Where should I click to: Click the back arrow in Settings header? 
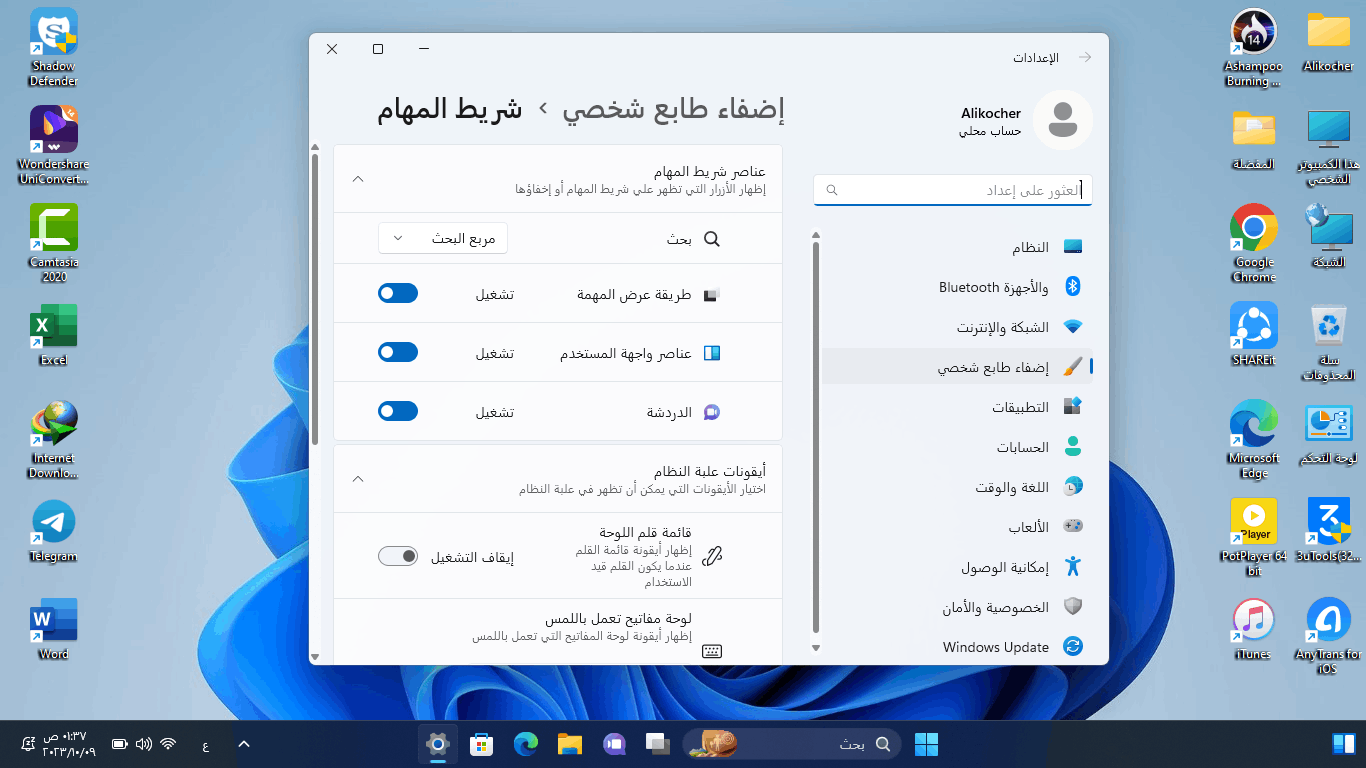tap(1085, 58)
